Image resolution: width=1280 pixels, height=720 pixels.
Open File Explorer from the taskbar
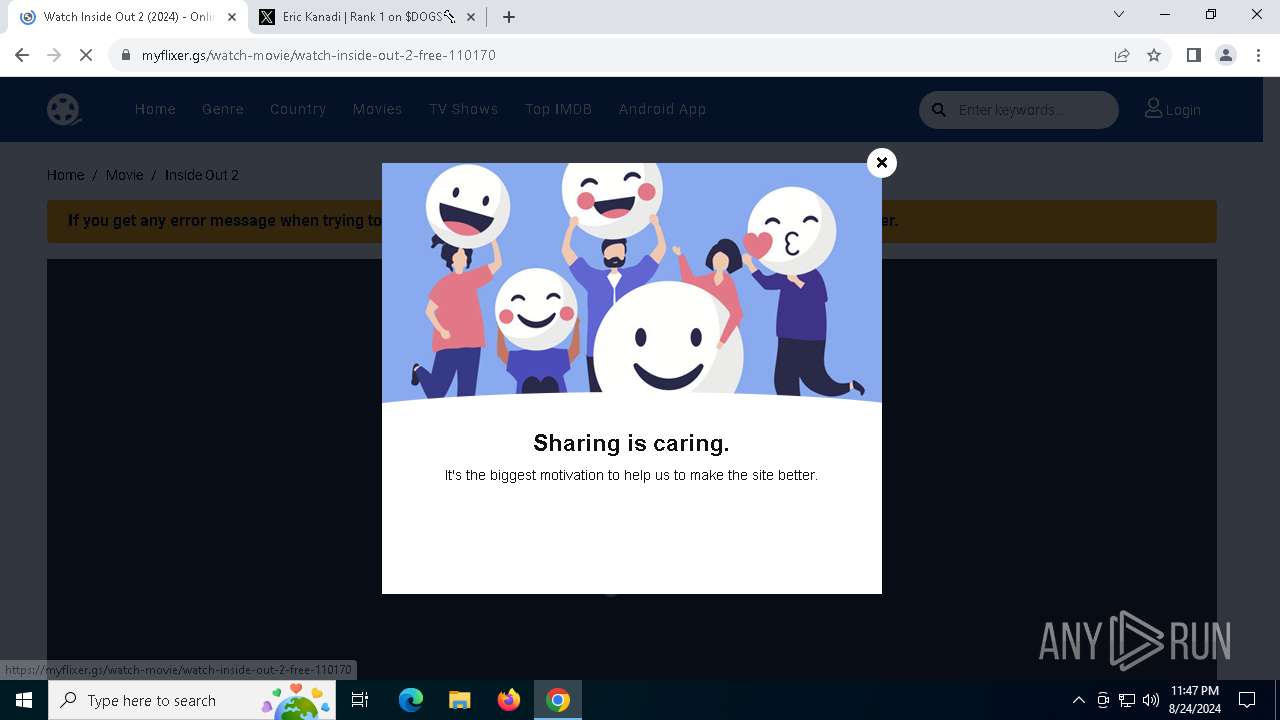[x=460, y=700]
